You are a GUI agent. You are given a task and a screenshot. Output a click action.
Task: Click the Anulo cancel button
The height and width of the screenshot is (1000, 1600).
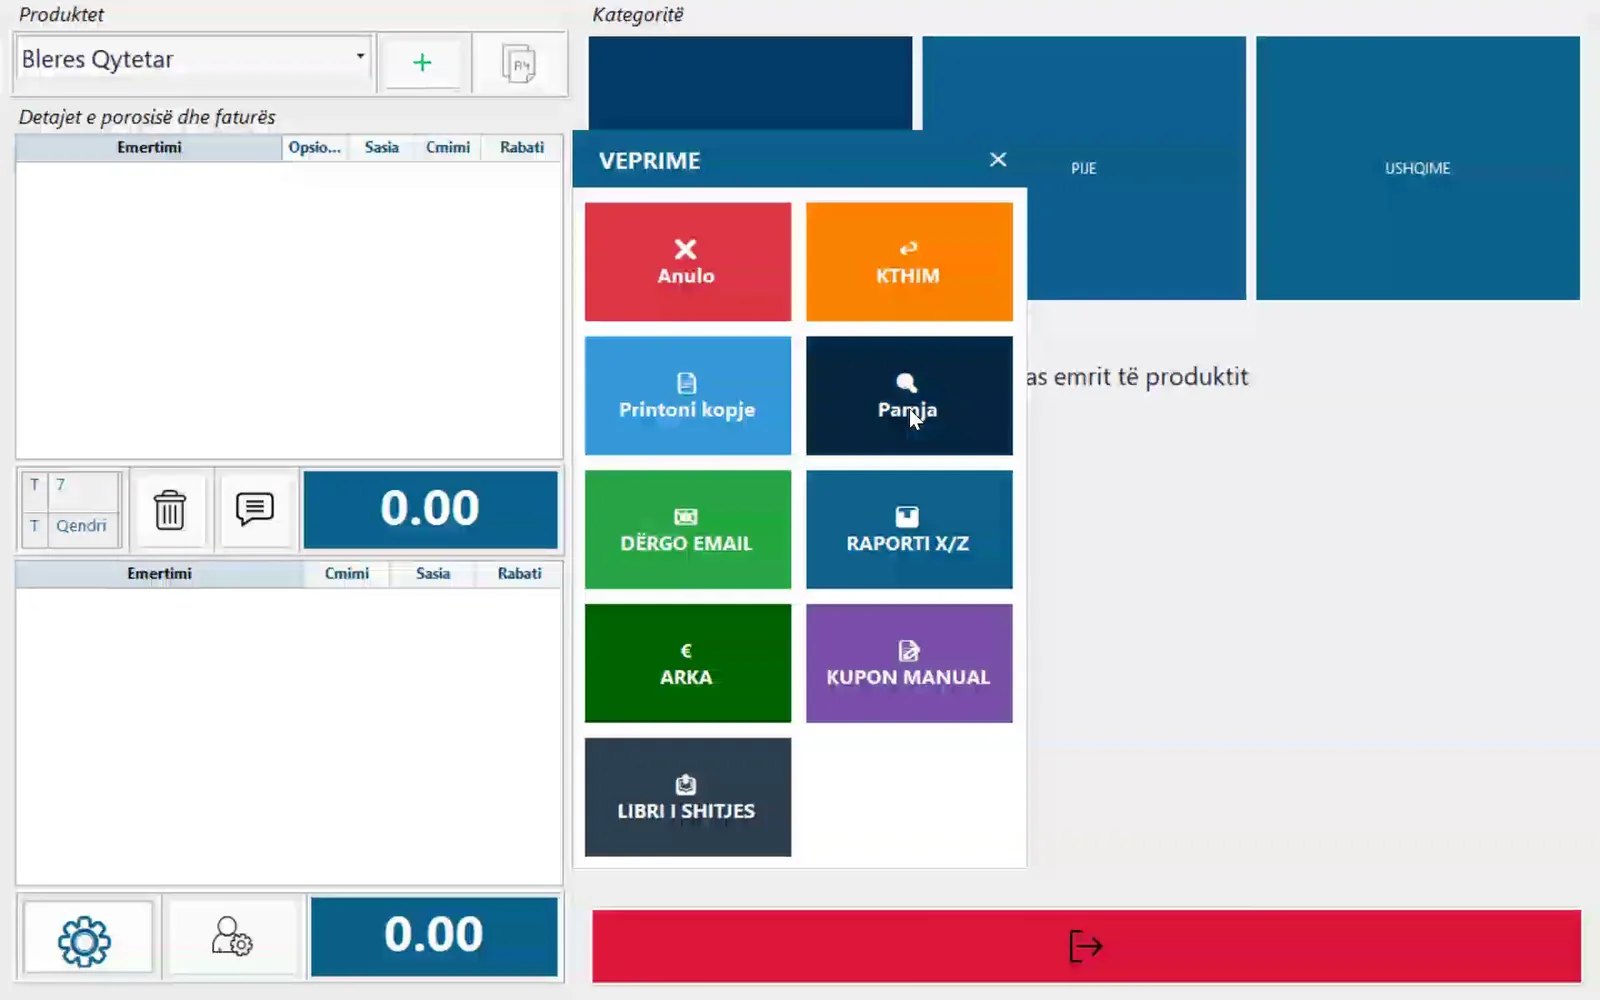[687, 262]
